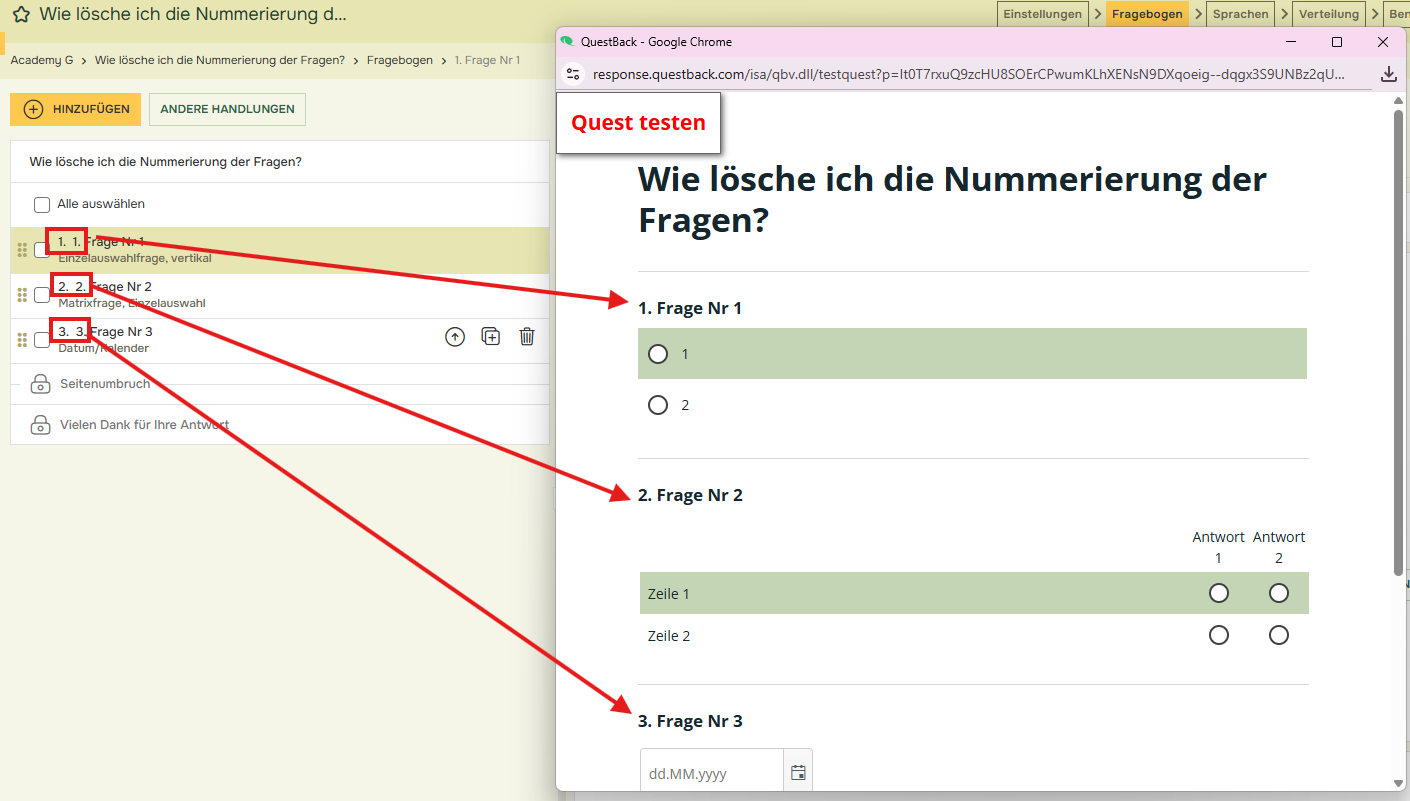Tick the checkbox for Frage Nr 2
Image resolution: width=1410 pixels, height=801 pixels.
[42, 295]
